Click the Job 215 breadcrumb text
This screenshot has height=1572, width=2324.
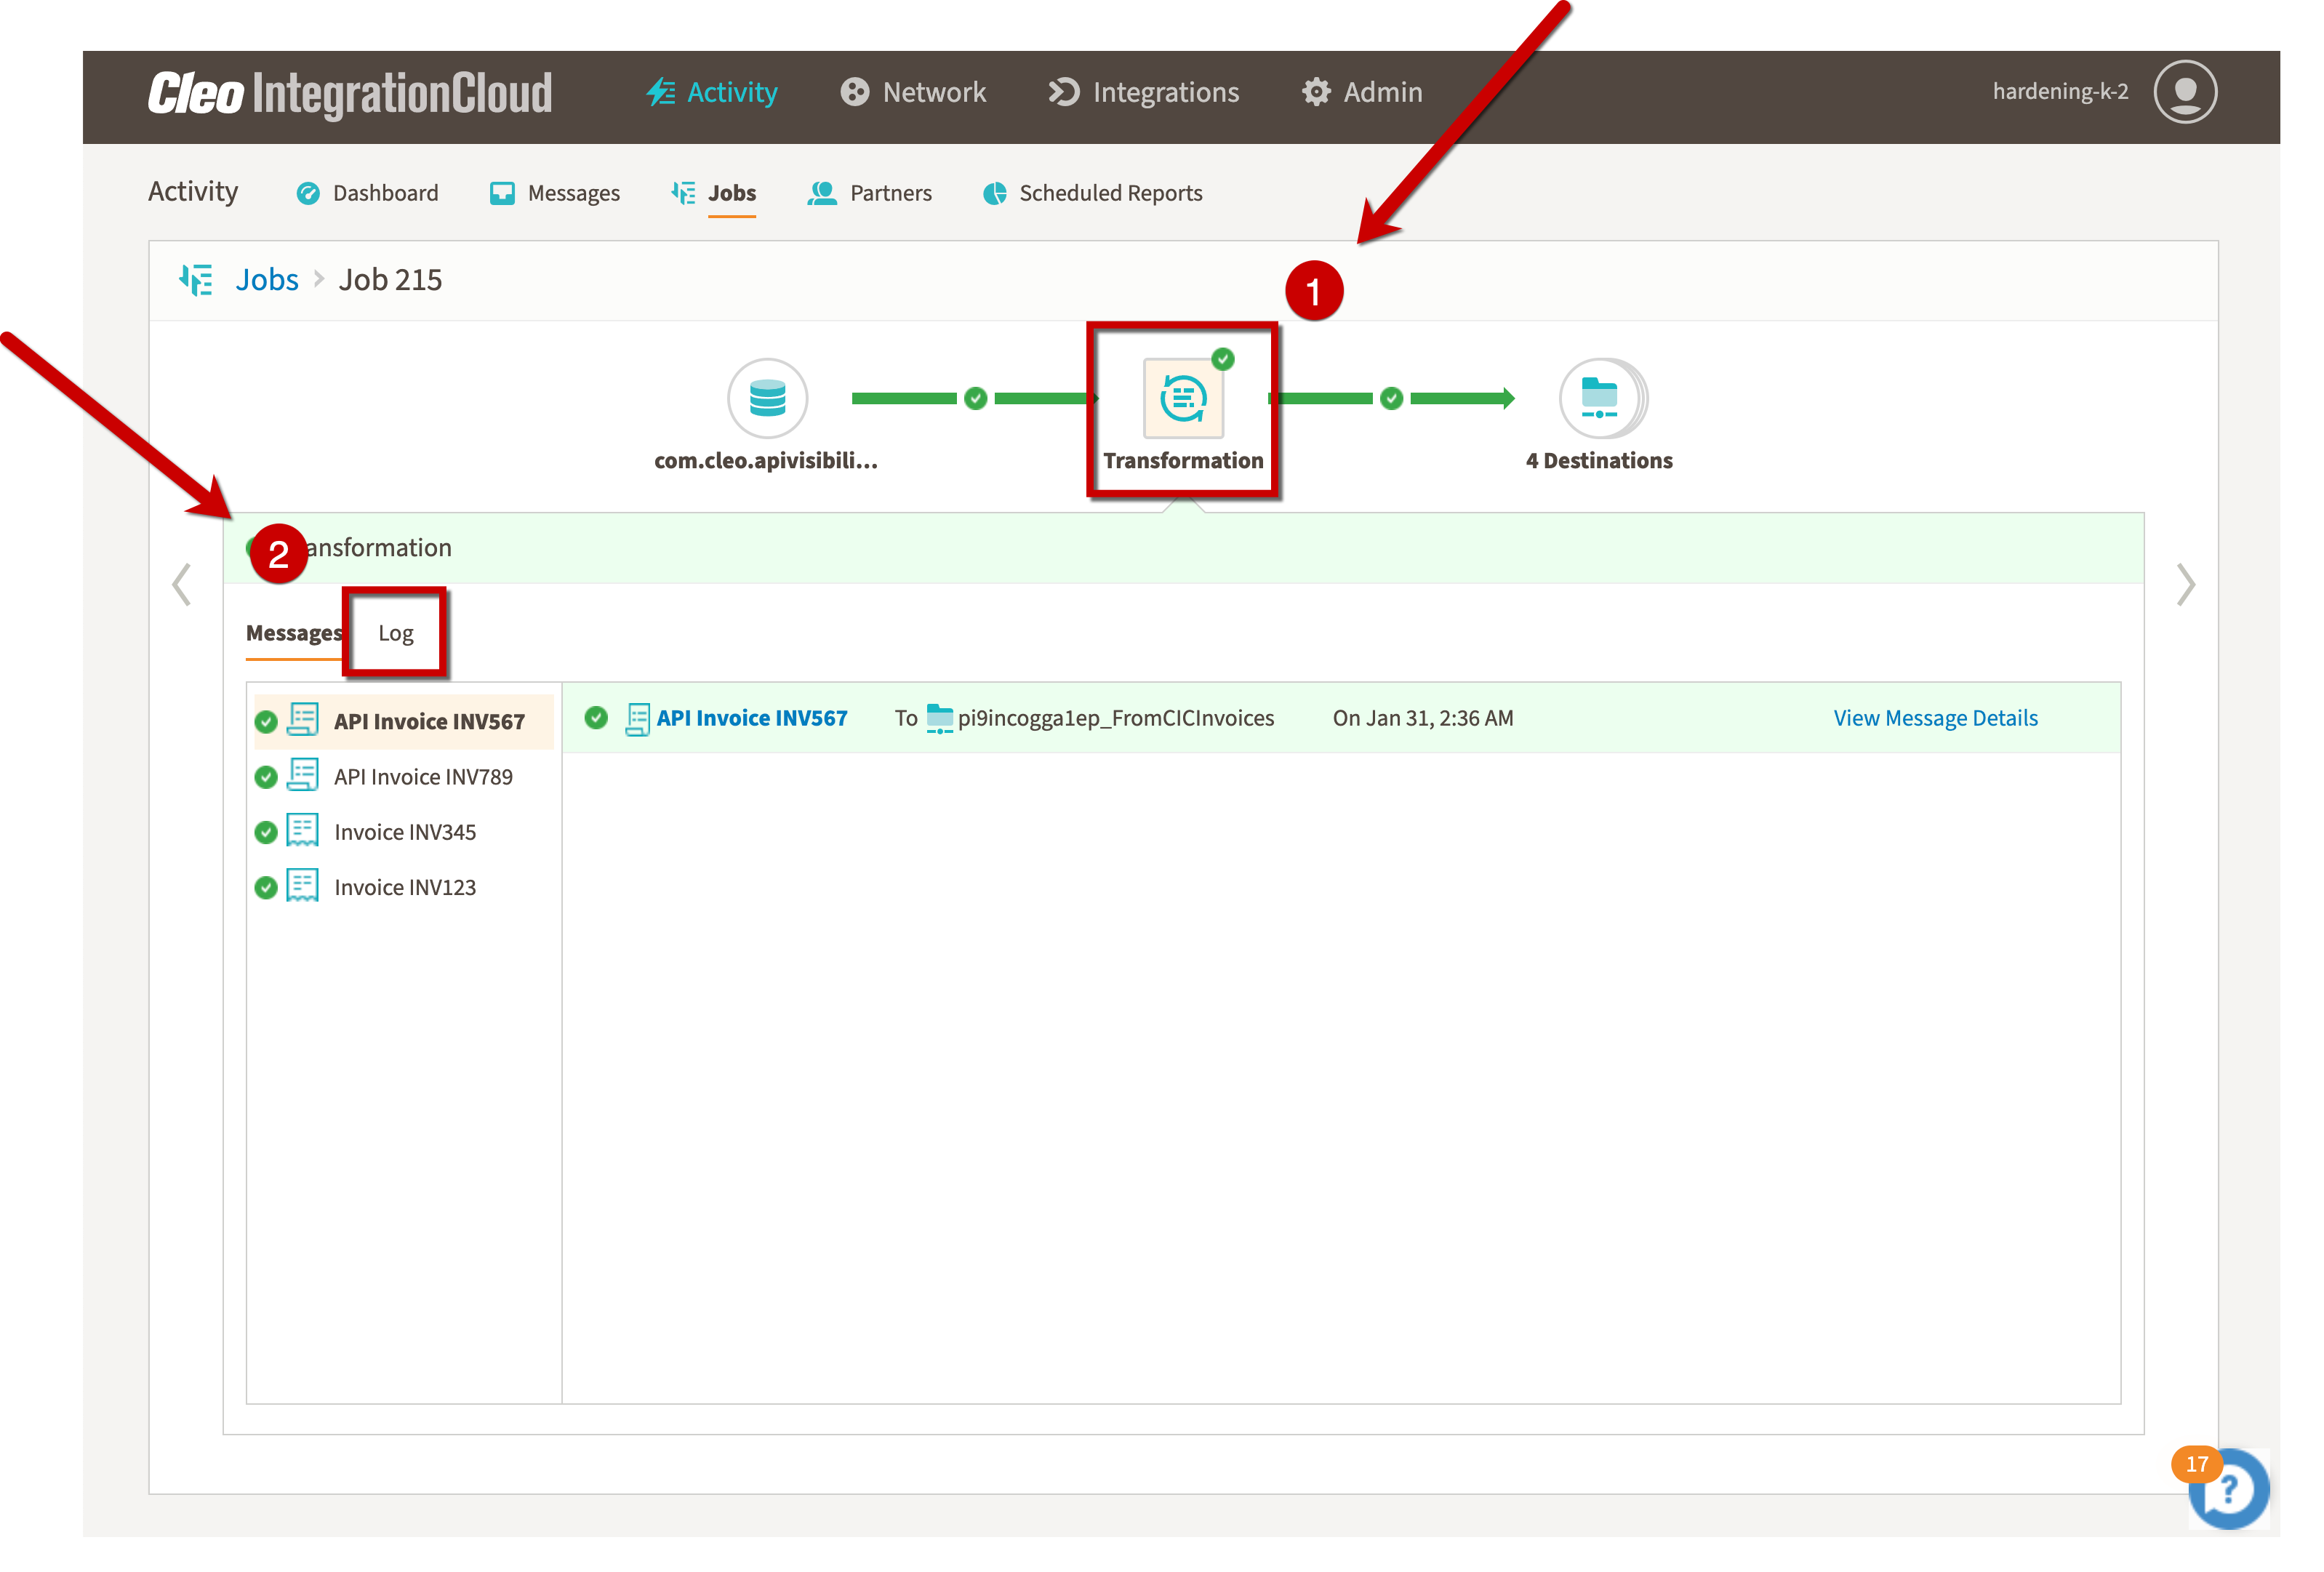[390, 280]
